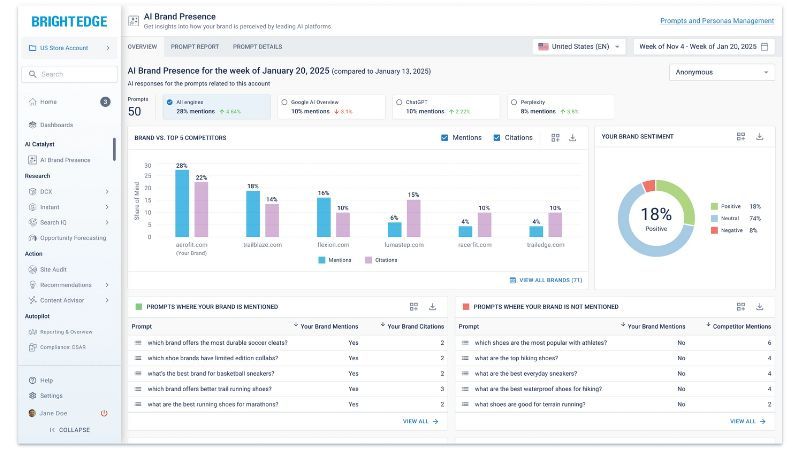Screen dimensions: 800x450
Task: Click the home notification badge
Action: [105, 102]
